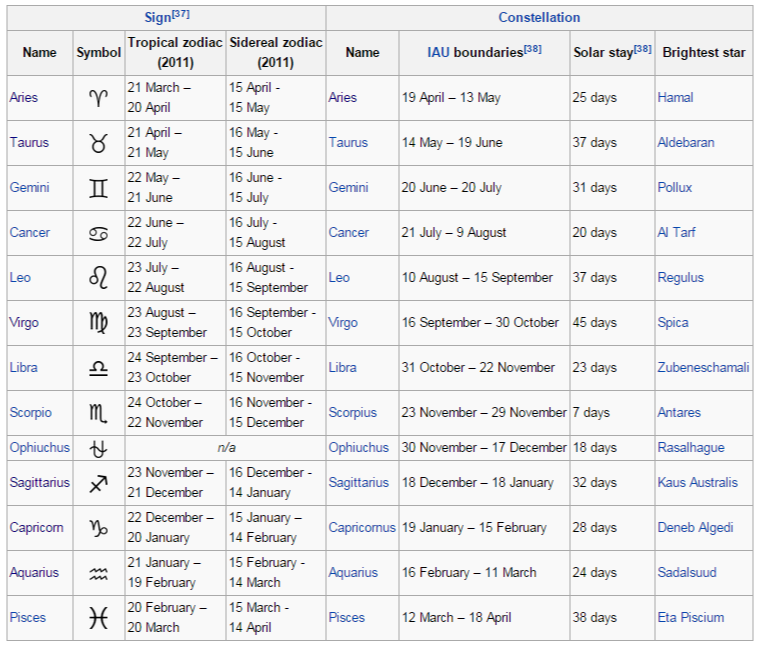Select the 23 November – 29 November cell
This screenshot has width=759, height=646.
(484, 413)
